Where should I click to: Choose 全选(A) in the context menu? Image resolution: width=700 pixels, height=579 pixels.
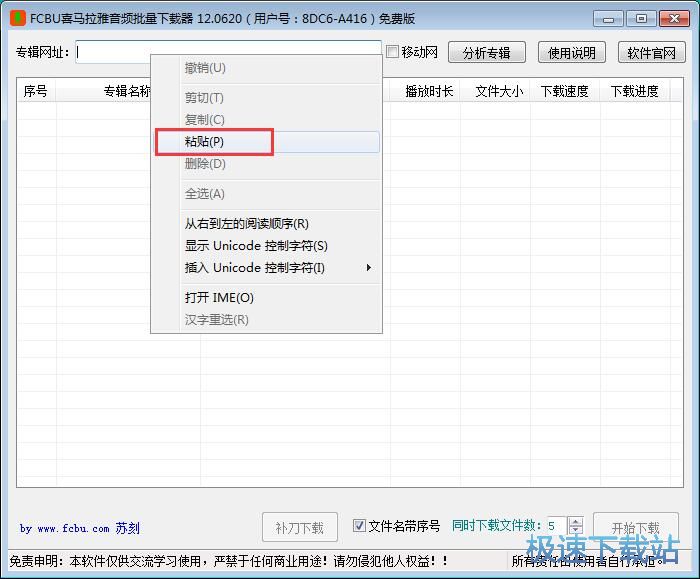[x=267, y=194]
